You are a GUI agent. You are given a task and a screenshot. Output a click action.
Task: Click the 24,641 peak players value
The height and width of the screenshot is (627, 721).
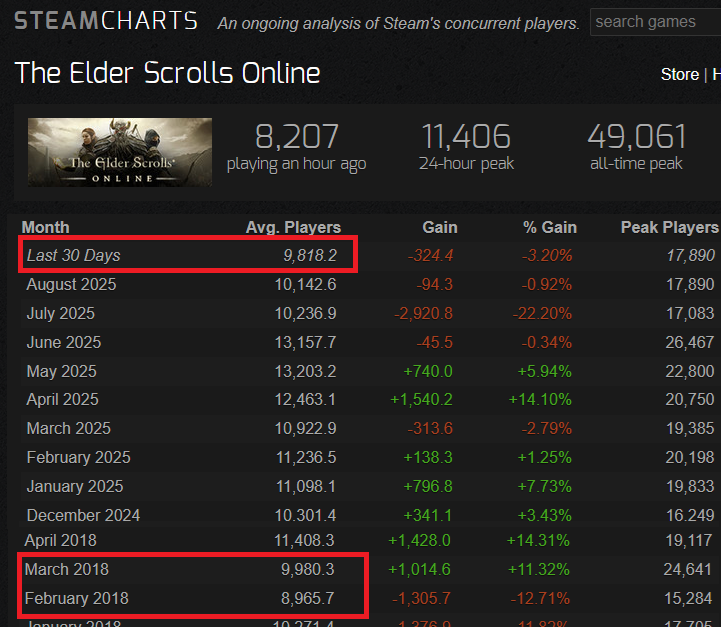coord(688,569)
